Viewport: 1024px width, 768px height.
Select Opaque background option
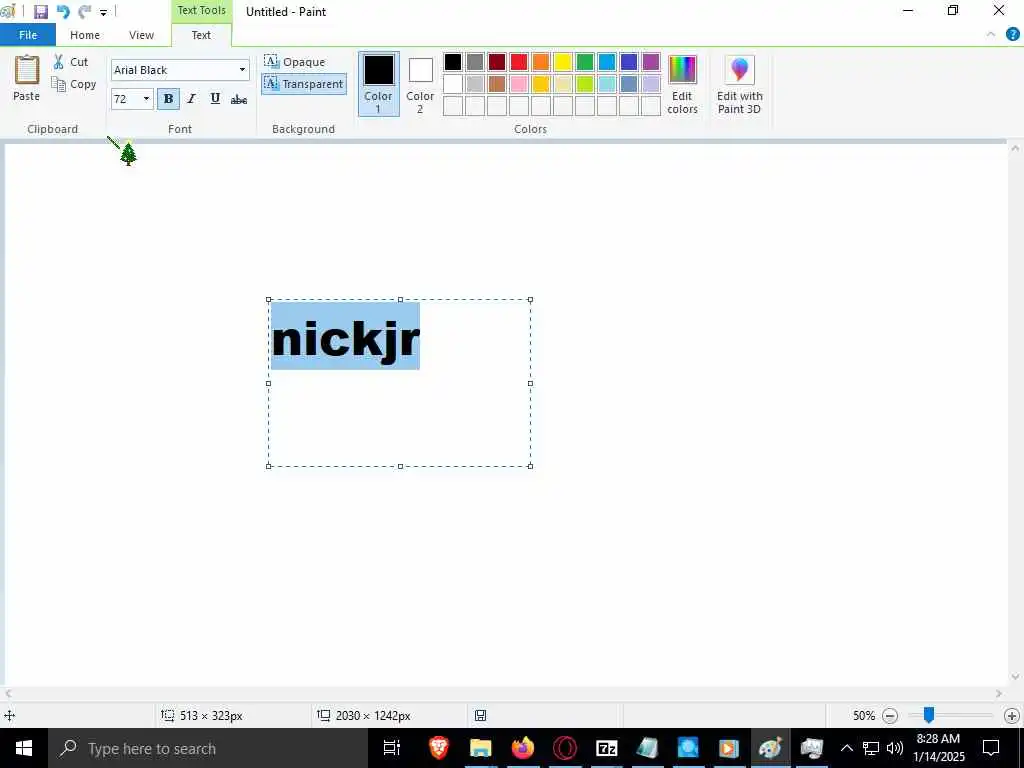coord(295,62)
